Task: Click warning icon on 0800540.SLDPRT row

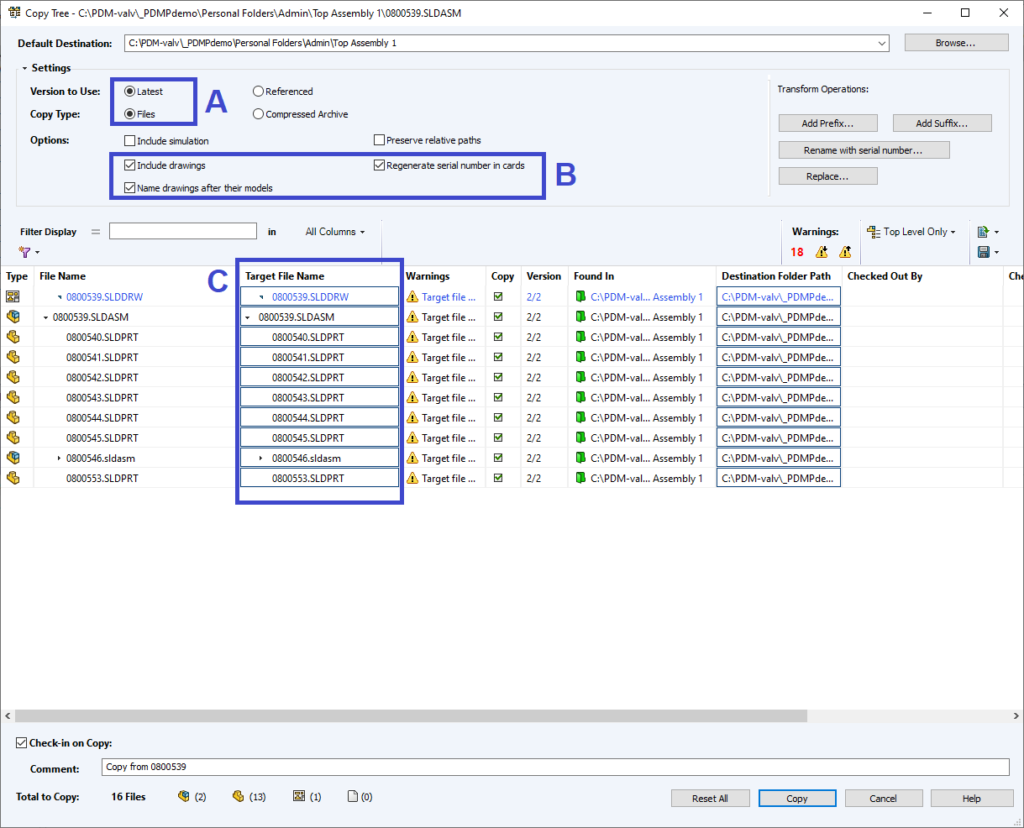Action: 412,338
